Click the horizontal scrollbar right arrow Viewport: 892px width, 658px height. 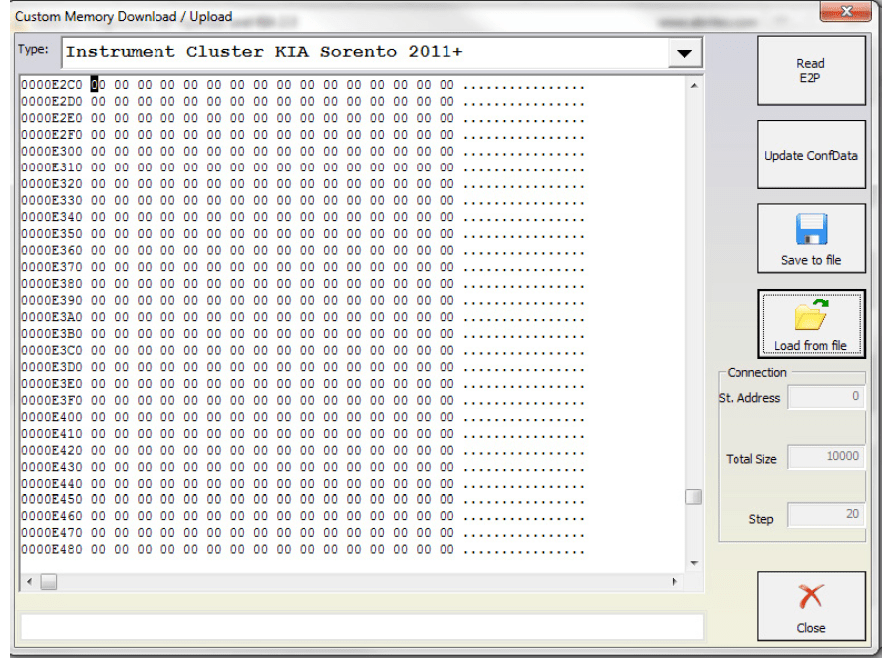675,581
